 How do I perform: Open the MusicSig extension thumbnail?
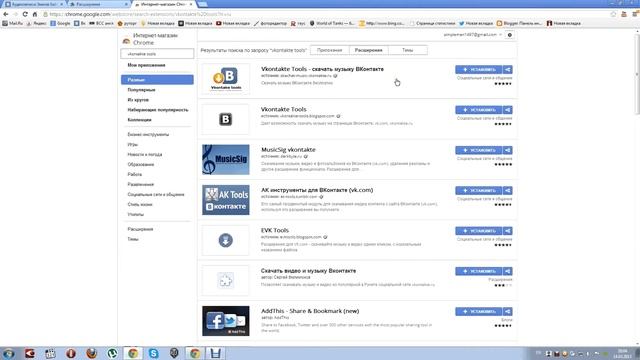(x=226, y=160)
